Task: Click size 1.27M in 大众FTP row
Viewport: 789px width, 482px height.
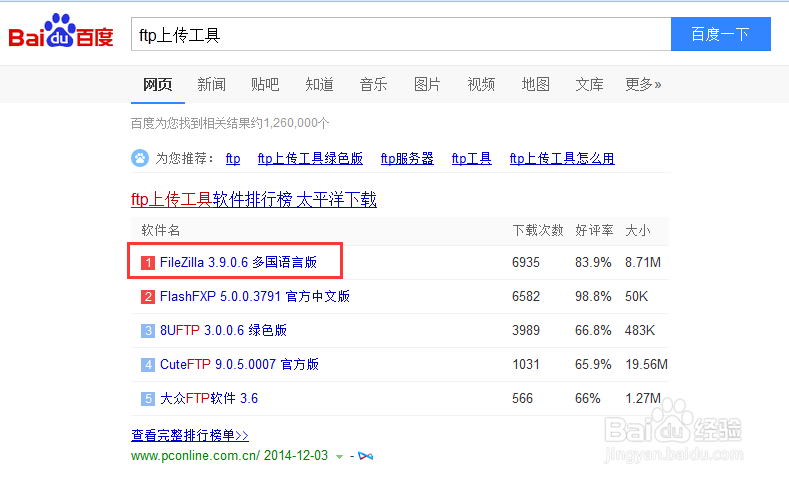Action: pos(643,398)
